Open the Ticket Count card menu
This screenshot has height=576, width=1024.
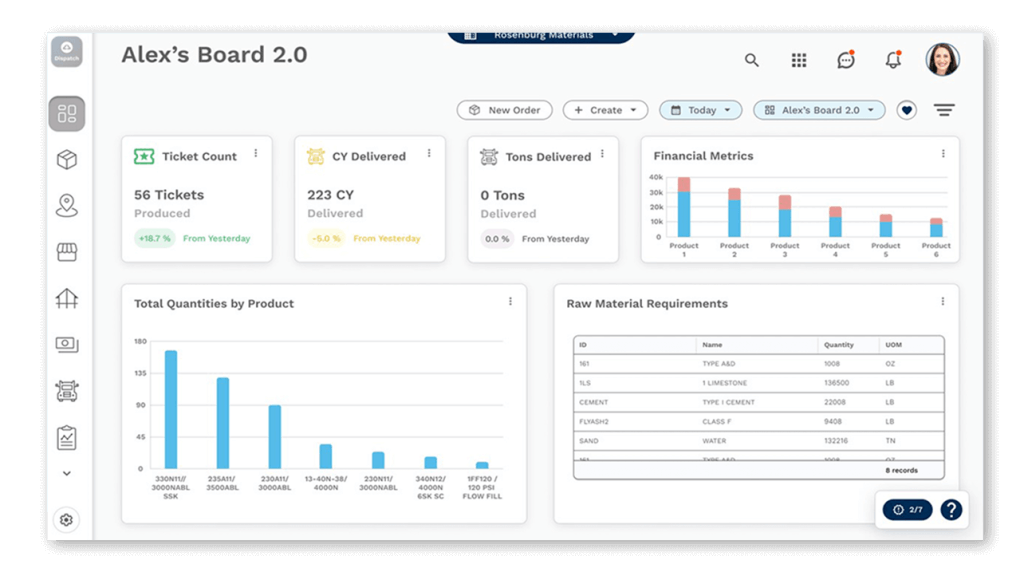point(256,152)
